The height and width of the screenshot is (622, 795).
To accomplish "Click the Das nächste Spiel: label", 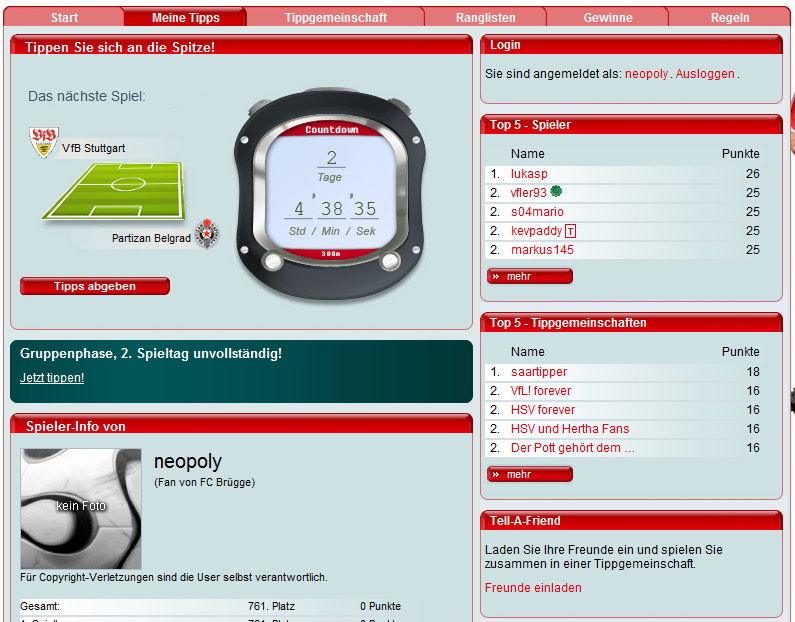I will pos(87,96).
